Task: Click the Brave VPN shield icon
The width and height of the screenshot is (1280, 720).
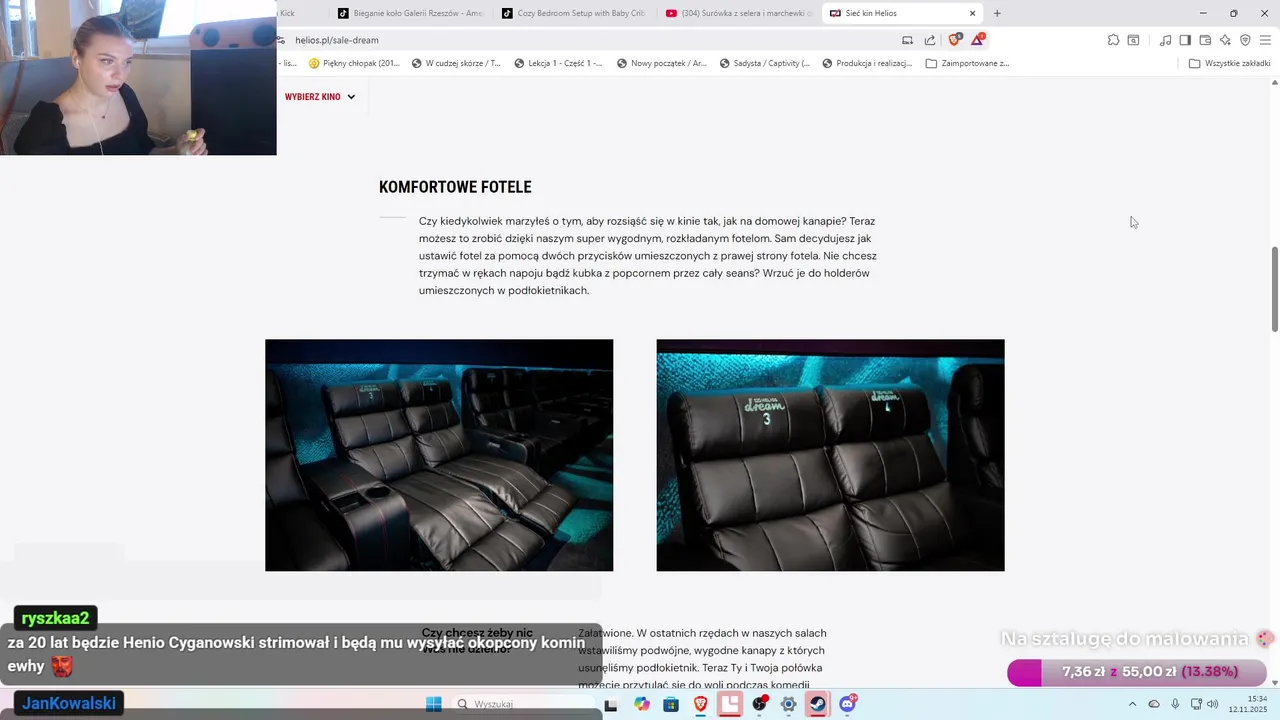Action: [x=1245, y=40]
